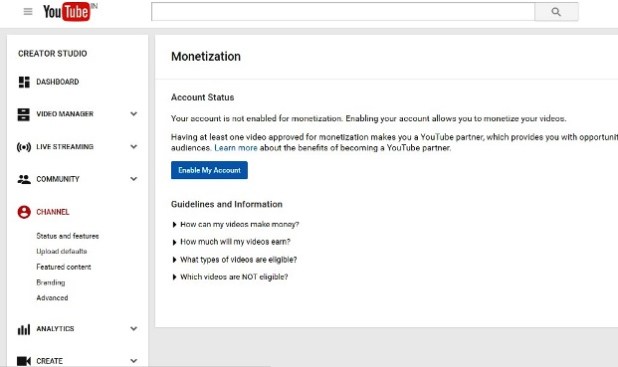Image resolution: width=618 pixels, height=367 pixels.
Task: Expand the Community chevron
Action: [x=134, y=179]
